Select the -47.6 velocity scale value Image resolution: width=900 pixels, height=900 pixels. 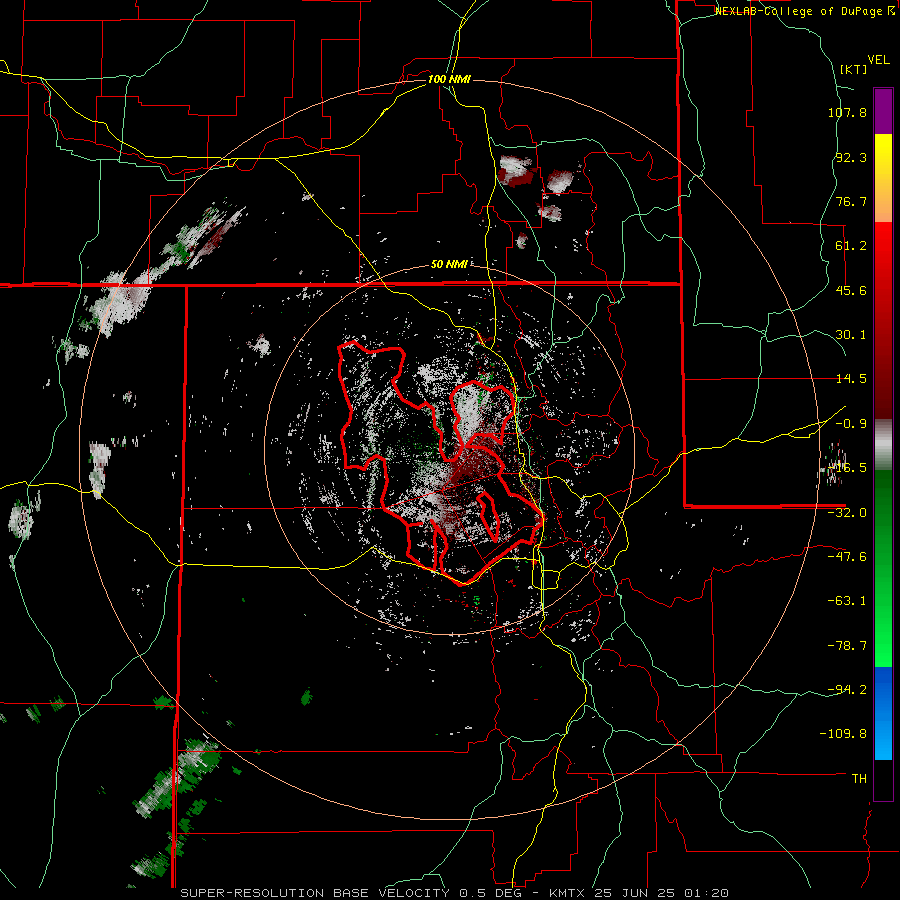(x=847, y=557)
